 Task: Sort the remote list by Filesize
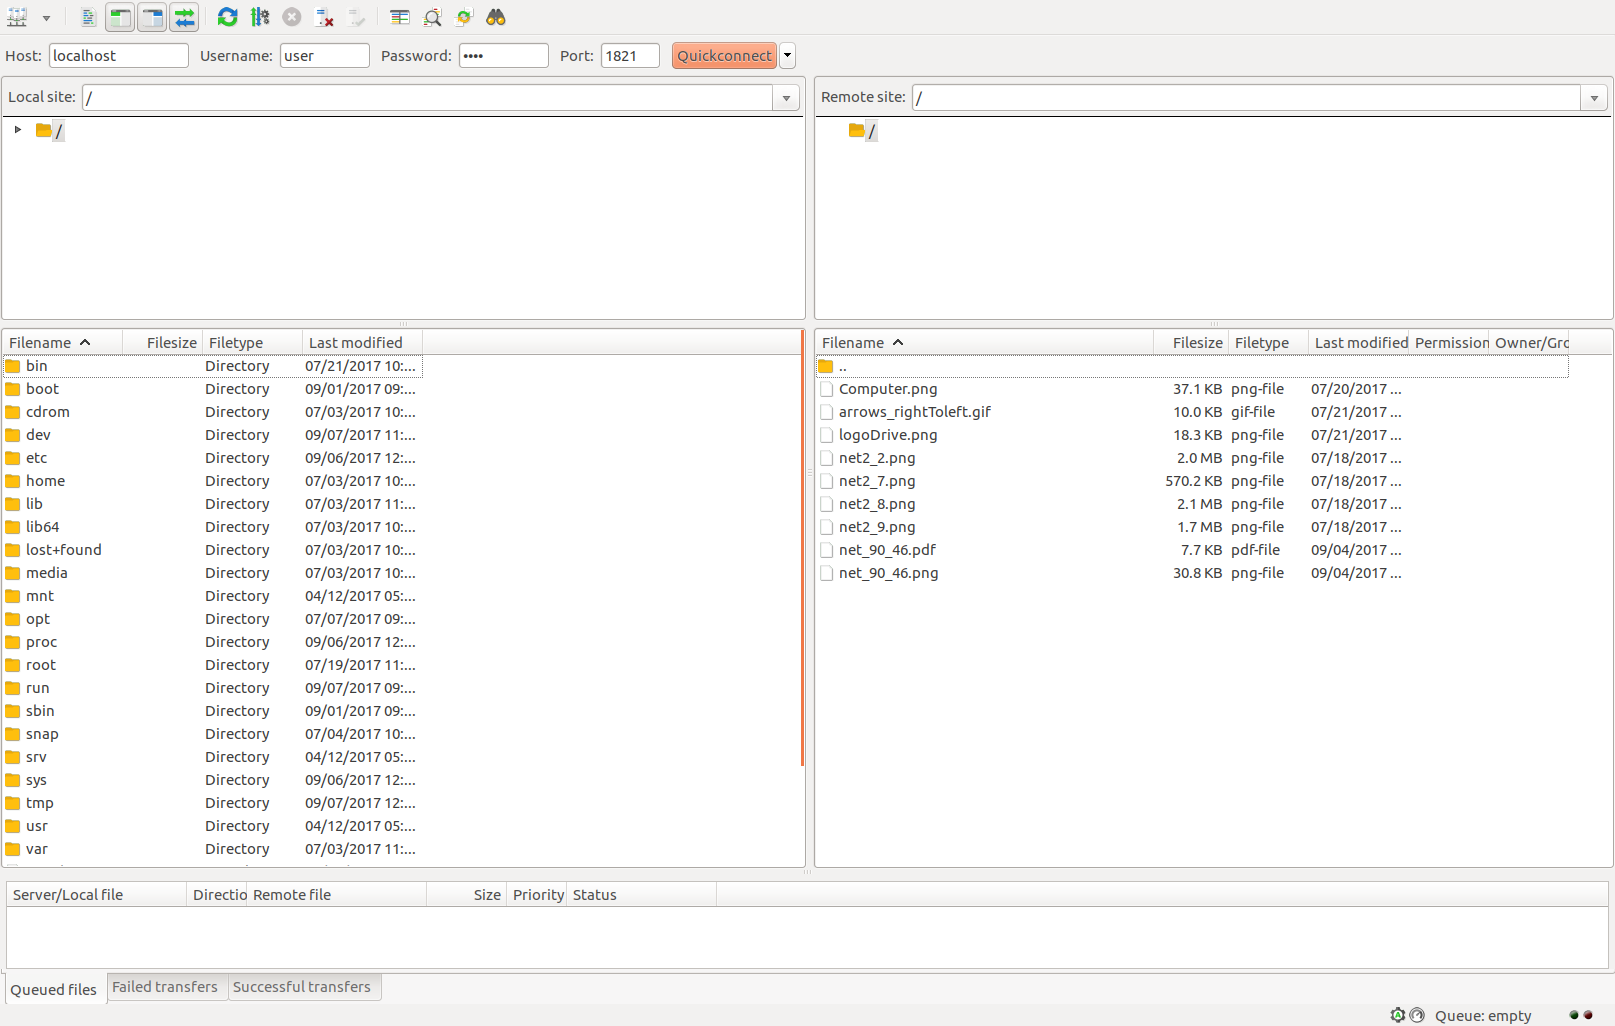(1191, 342)
